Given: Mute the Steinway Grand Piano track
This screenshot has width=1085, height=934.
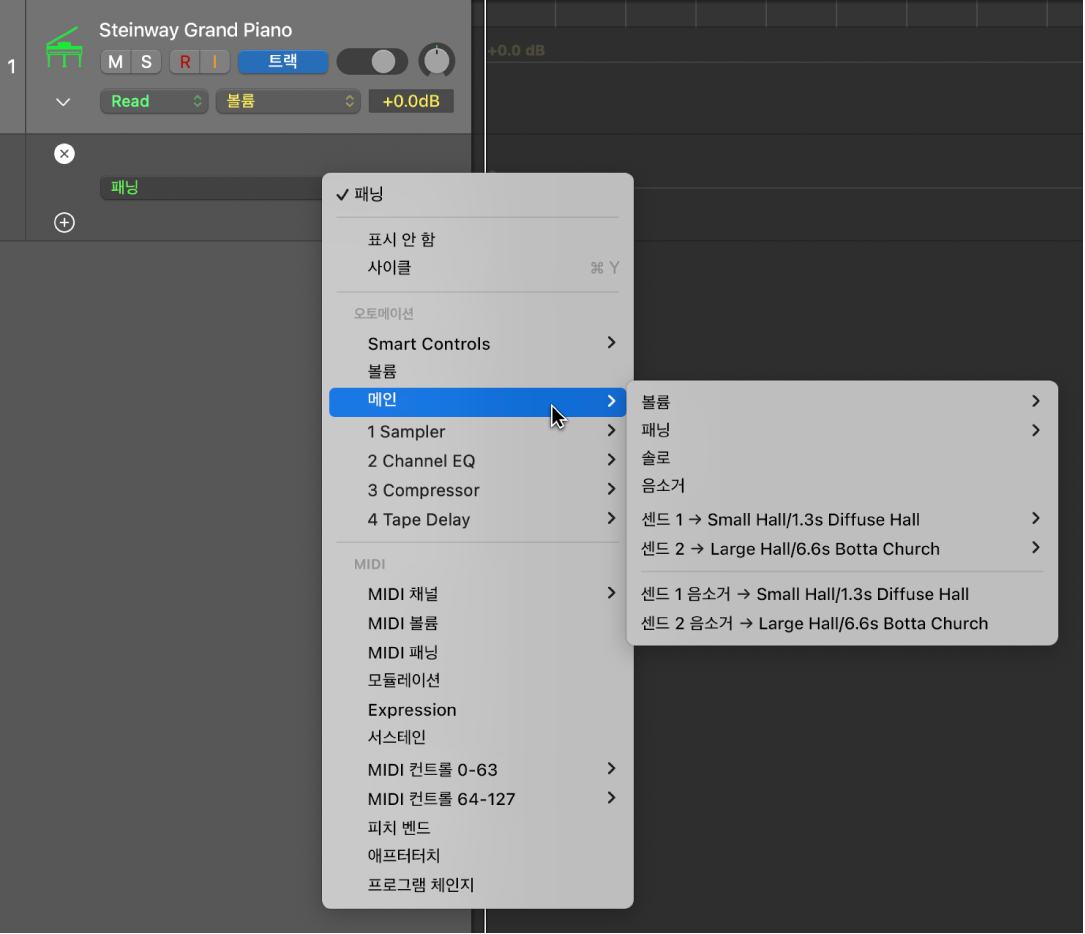Looking at the screenshot, I should (116, 62).
